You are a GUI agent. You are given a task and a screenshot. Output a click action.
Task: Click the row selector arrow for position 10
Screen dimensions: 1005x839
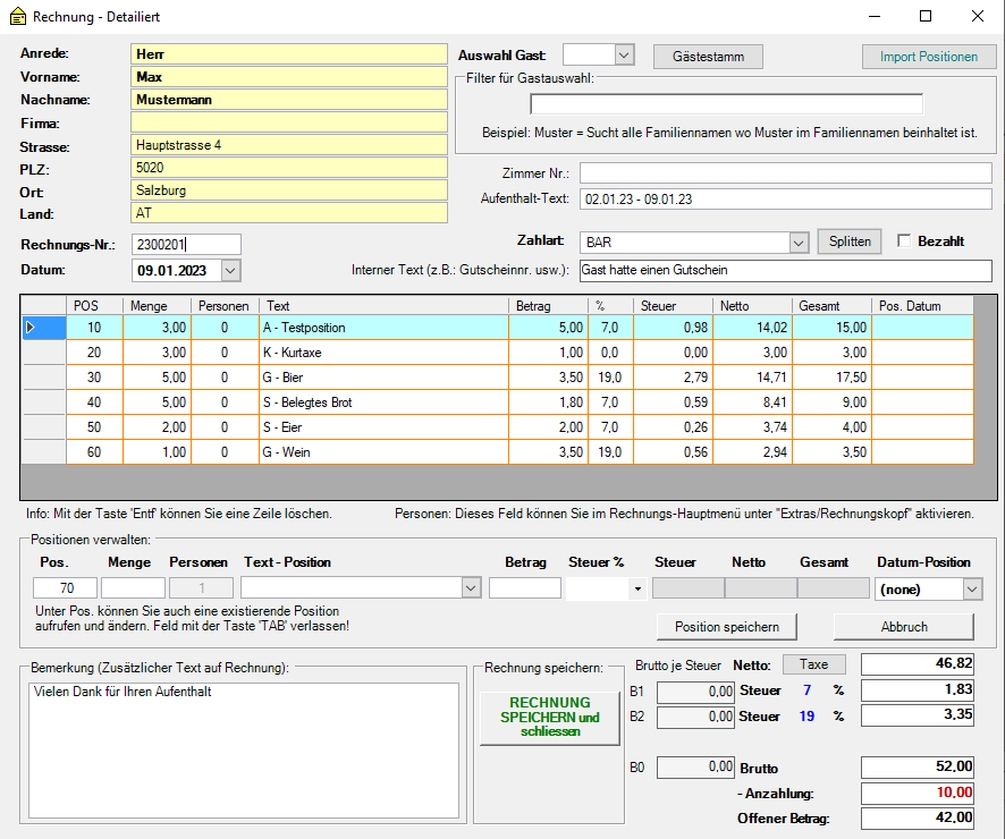[x=30, y=328]
